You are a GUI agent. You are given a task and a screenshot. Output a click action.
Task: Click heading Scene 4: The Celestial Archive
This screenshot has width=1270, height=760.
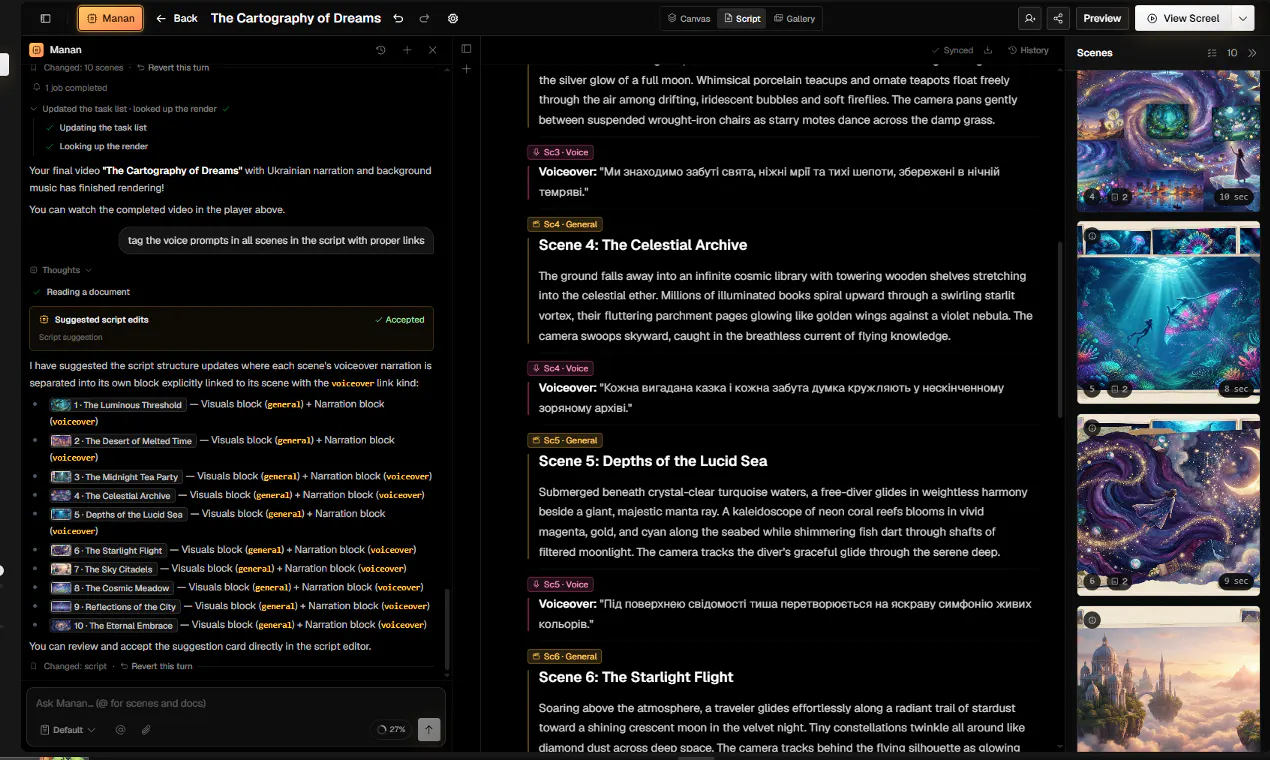click(643, 245)
